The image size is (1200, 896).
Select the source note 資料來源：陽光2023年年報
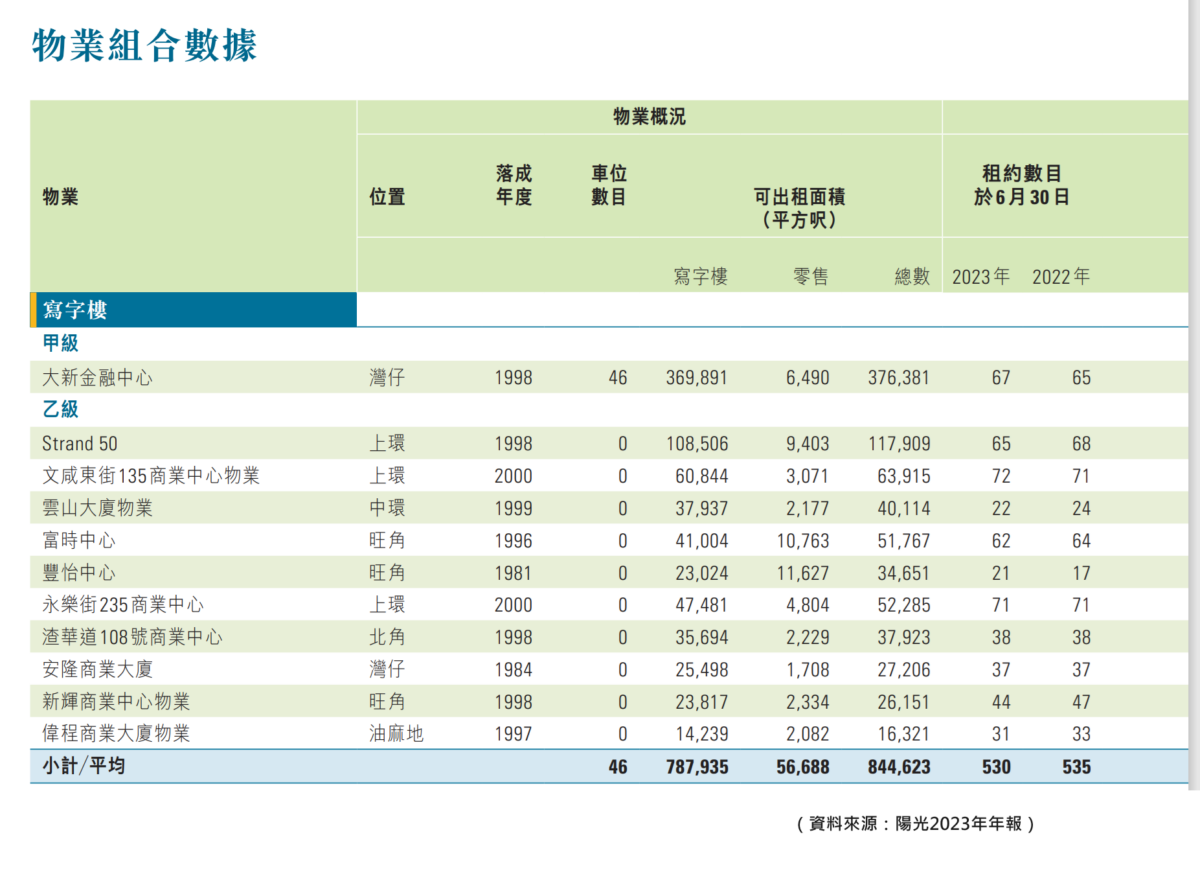pyautogui.click(x=915, y=822)
